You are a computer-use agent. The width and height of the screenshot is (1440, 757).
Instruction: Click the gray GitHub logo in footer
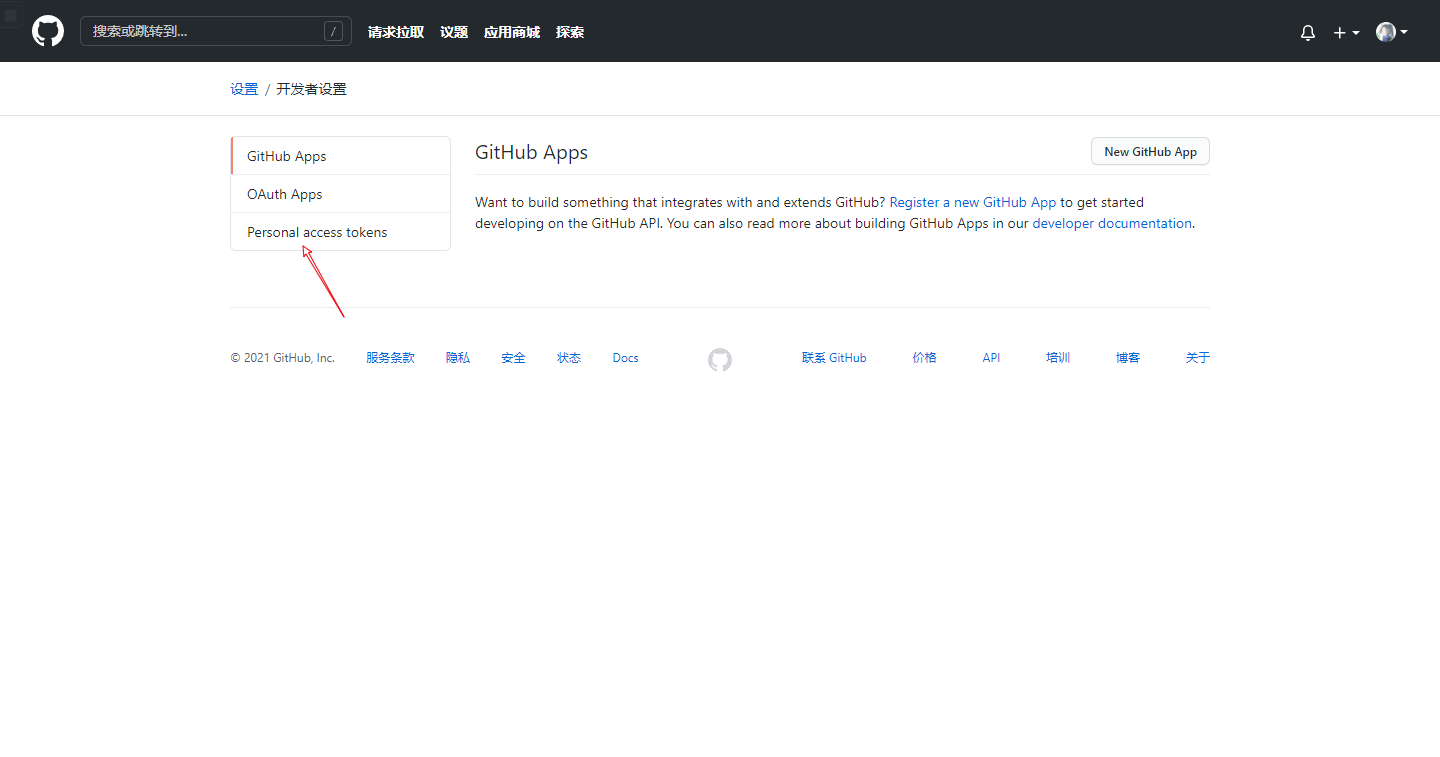pos(720,360)
